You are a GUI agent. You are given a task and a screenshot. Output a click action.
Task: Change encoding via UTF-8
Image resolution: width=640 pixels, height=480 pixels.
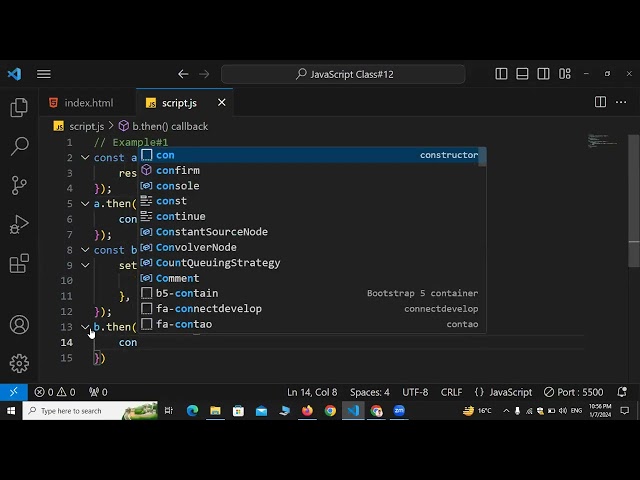pyautogui.click(x=415, y=392)
